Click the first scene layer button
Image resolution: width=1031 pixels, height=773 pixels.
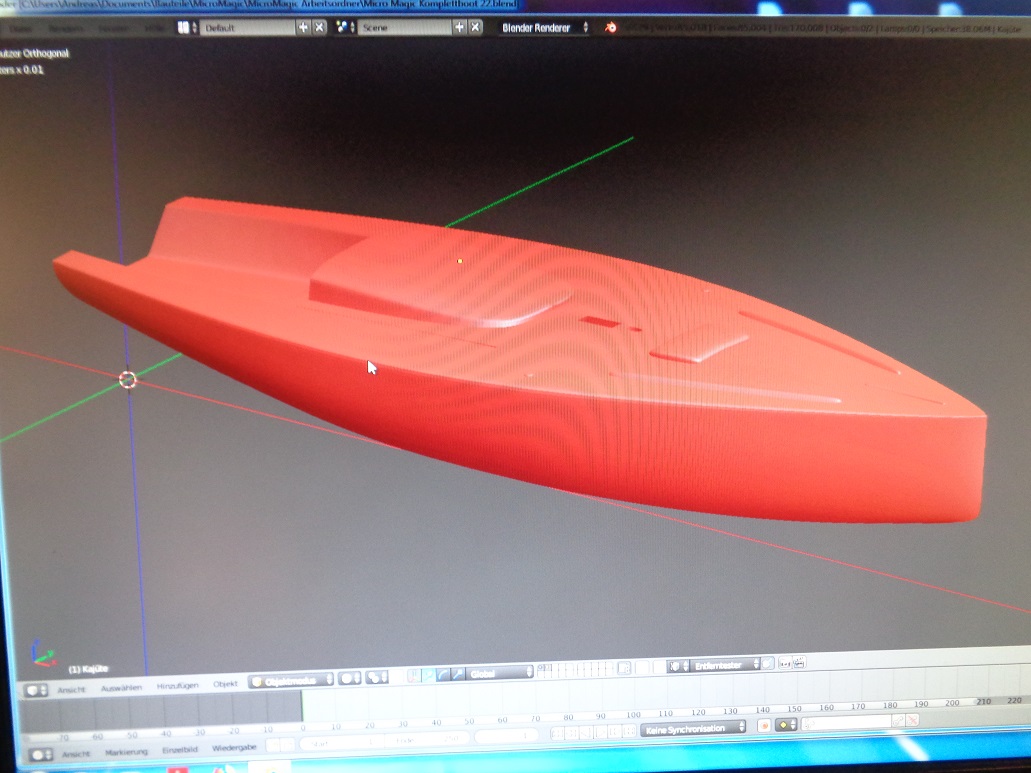(541, 667)
